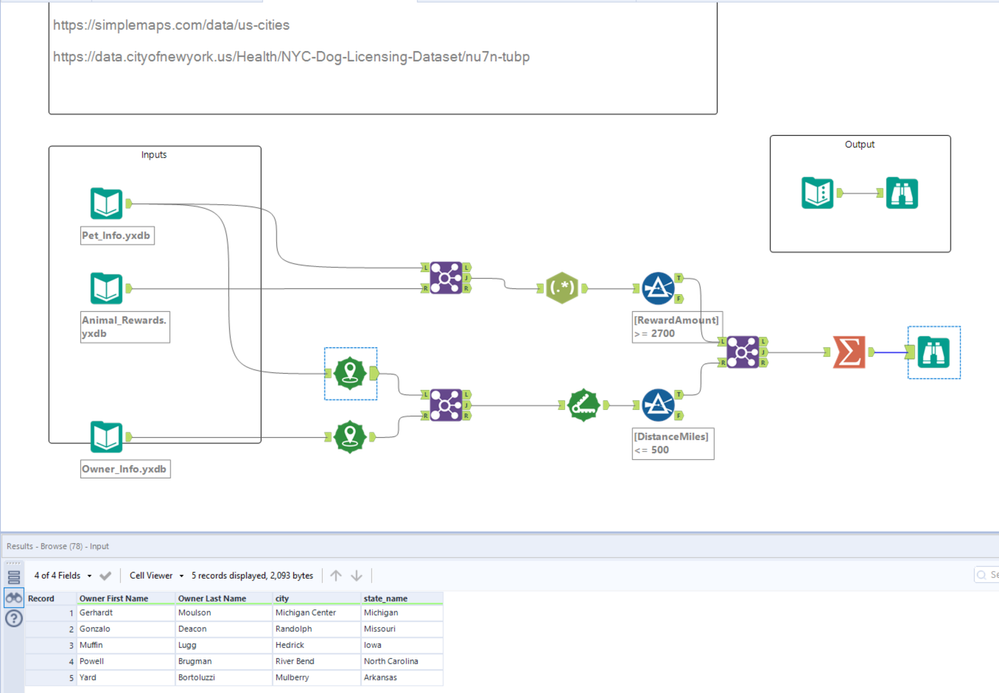Click the results search field

[x=987, y=575]
